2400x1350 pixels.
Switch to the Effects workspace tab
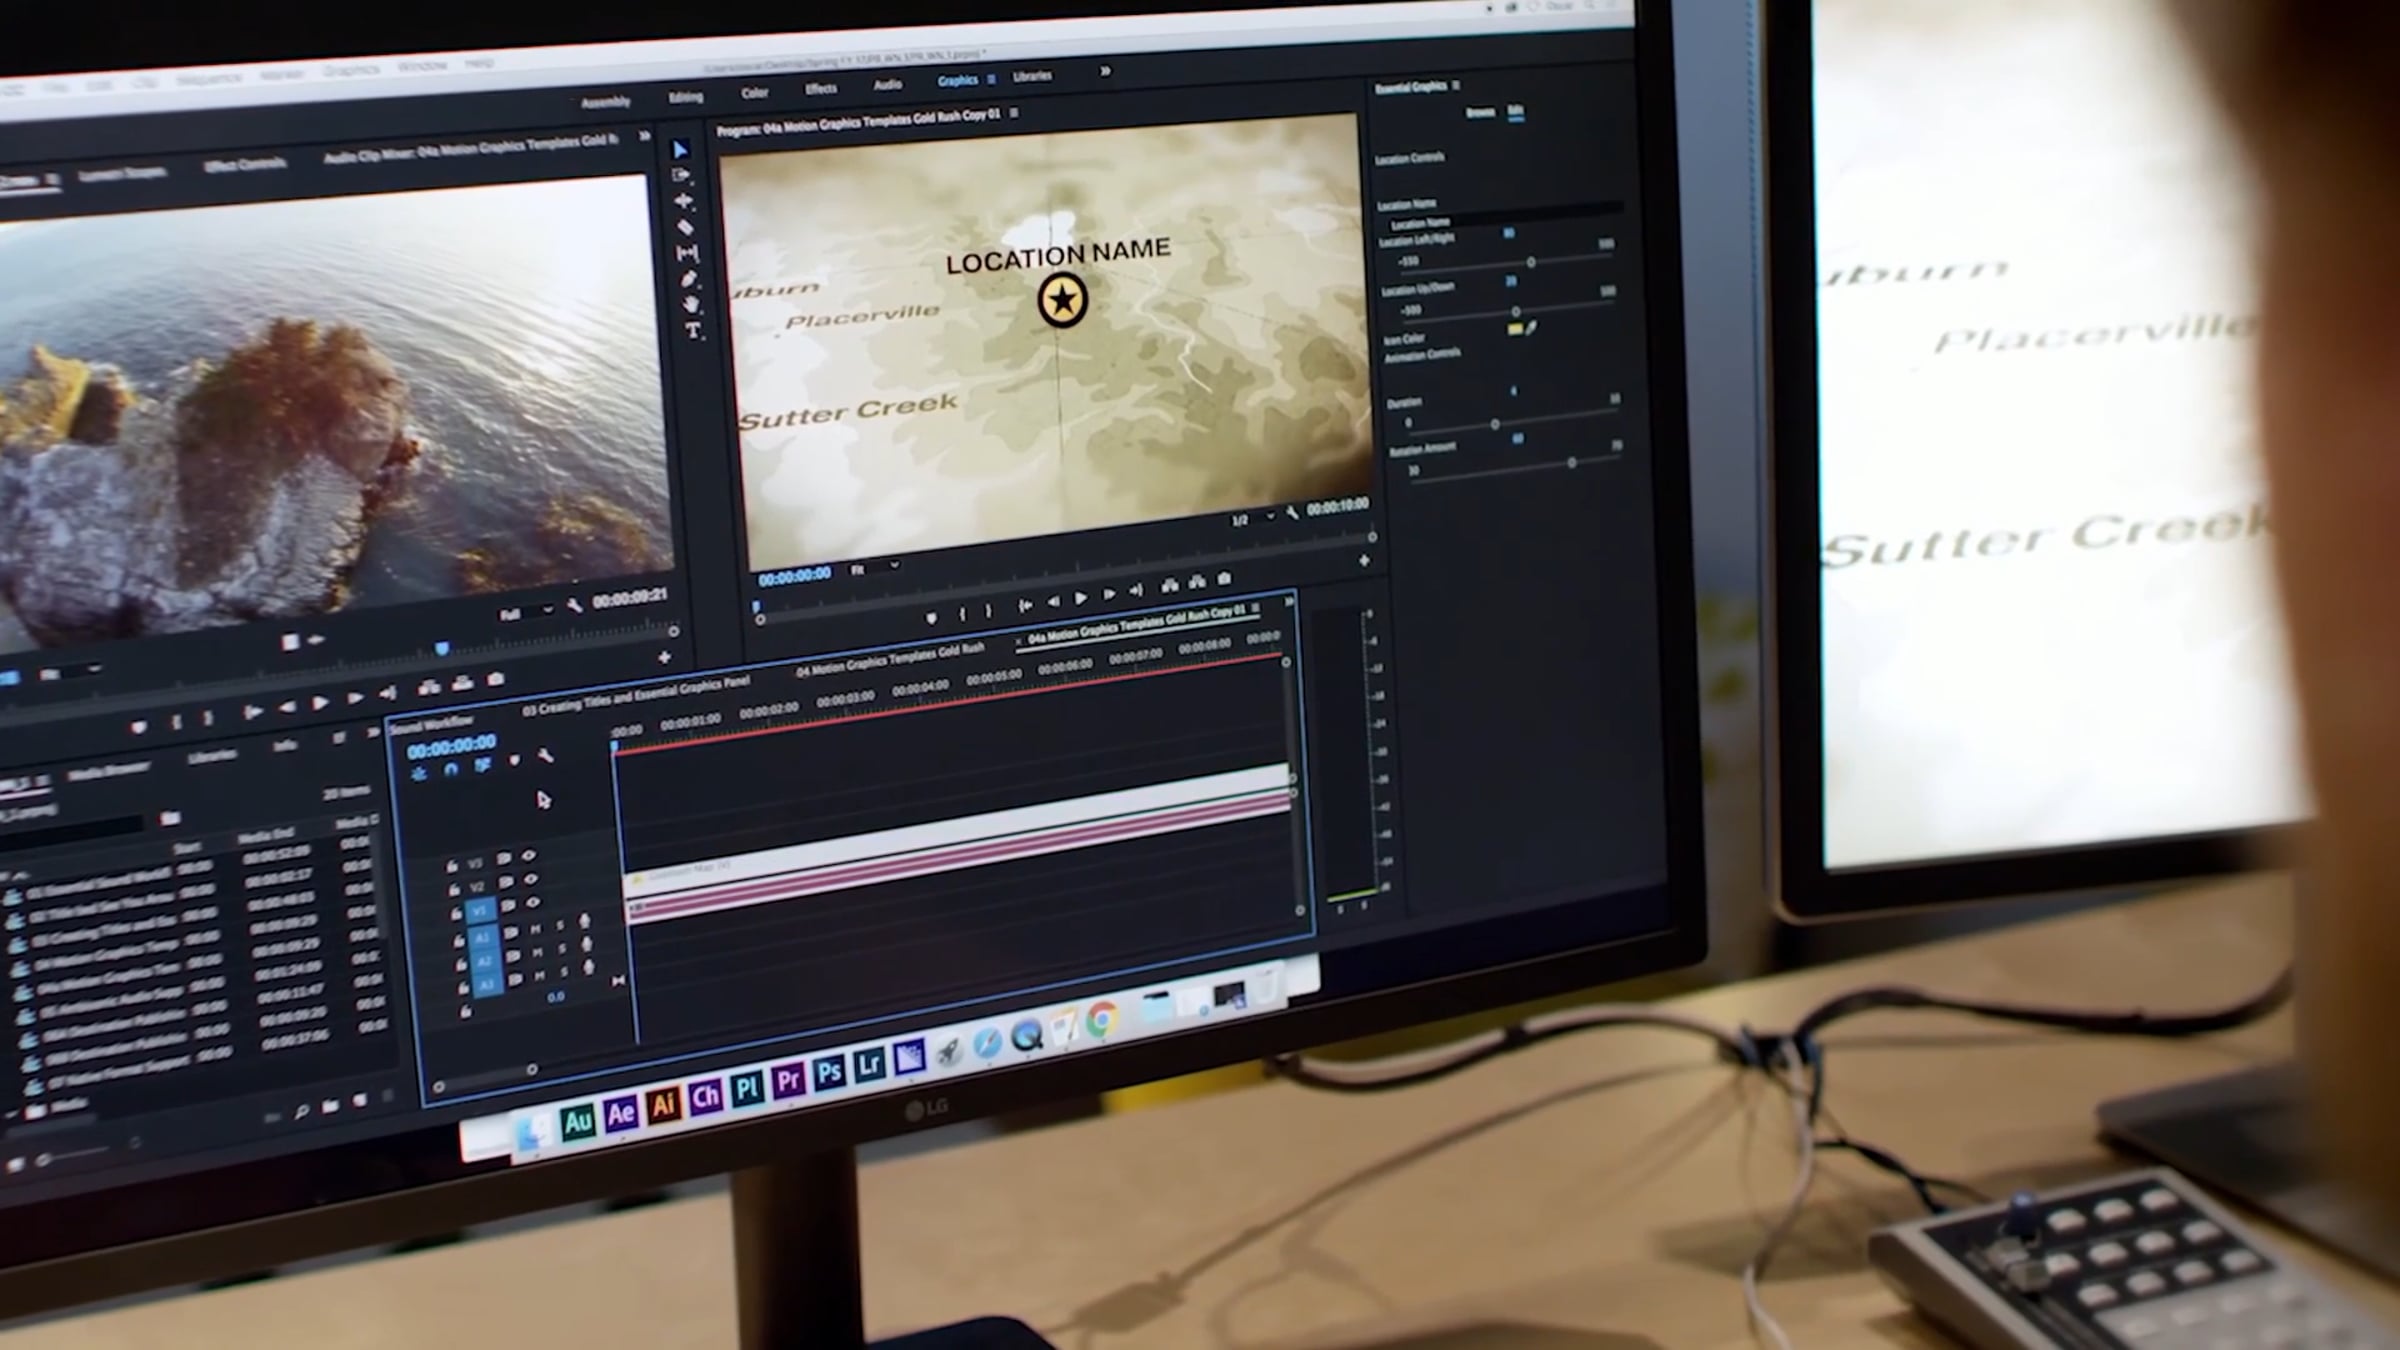pyautogui.click(x=820, y=89)
